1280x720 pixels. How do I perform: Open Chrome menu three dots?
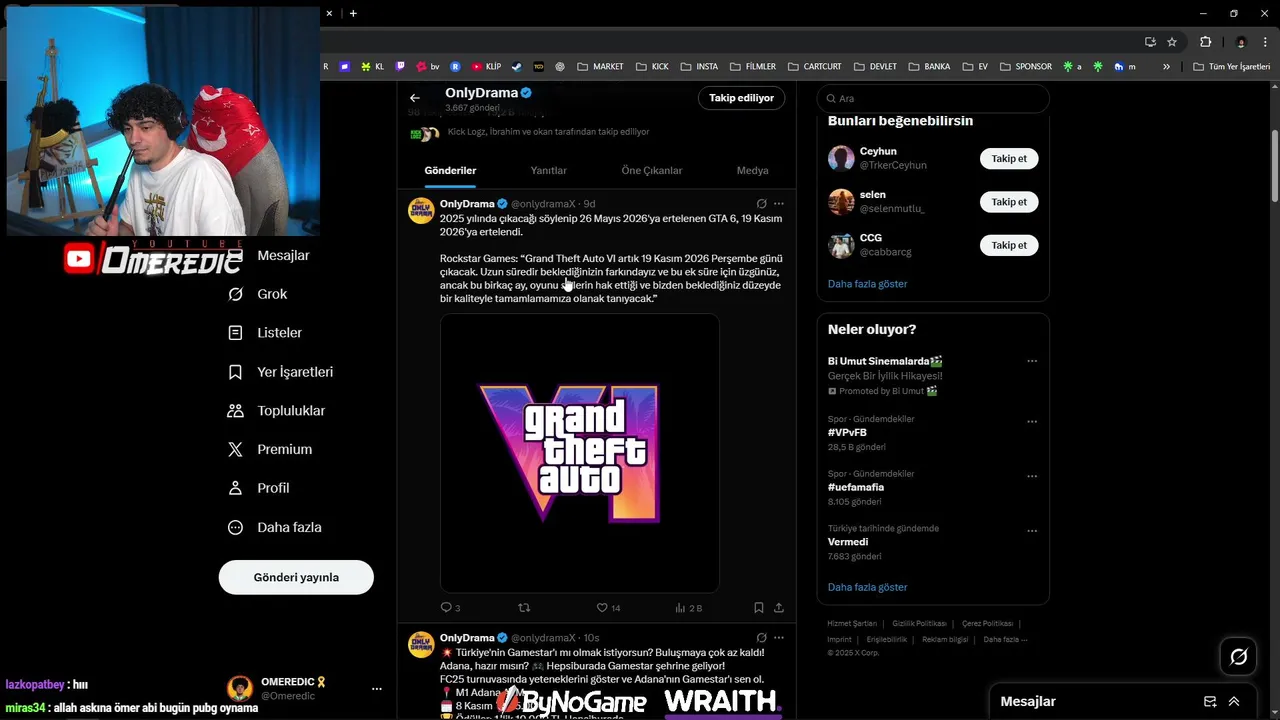[x=1266, y=42]
